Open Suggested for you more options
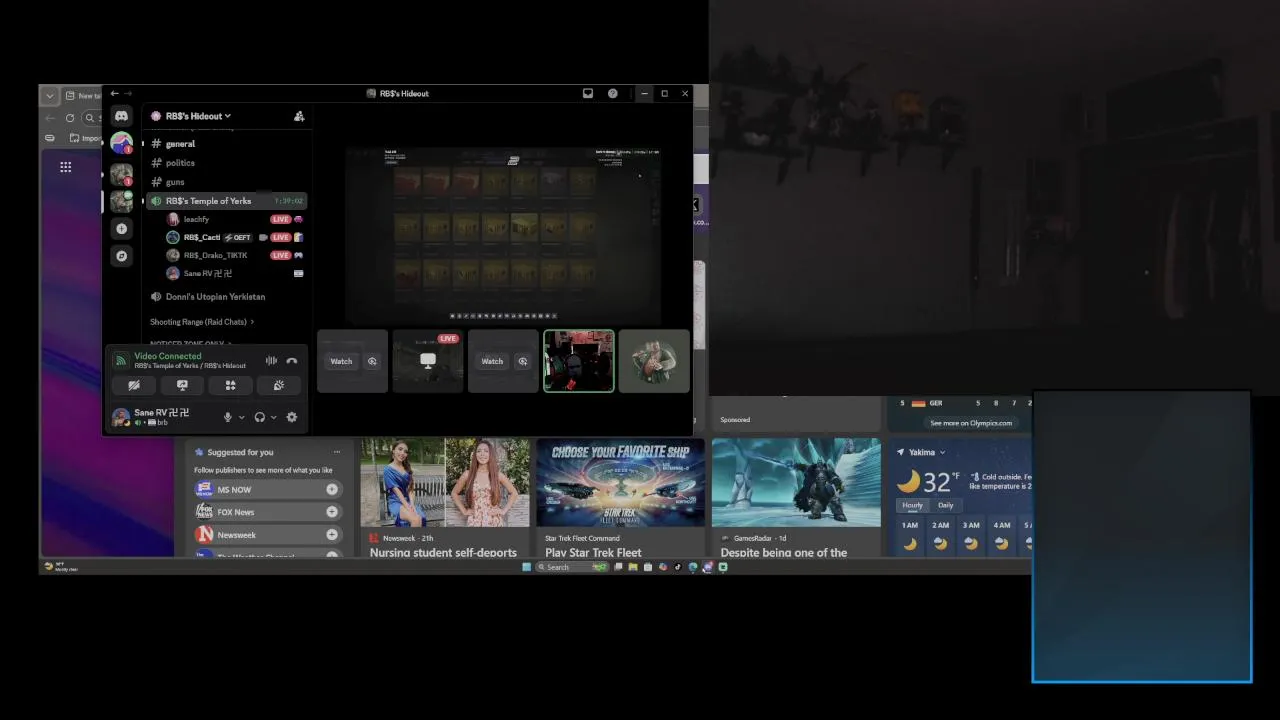 click(x=336, y=452)
